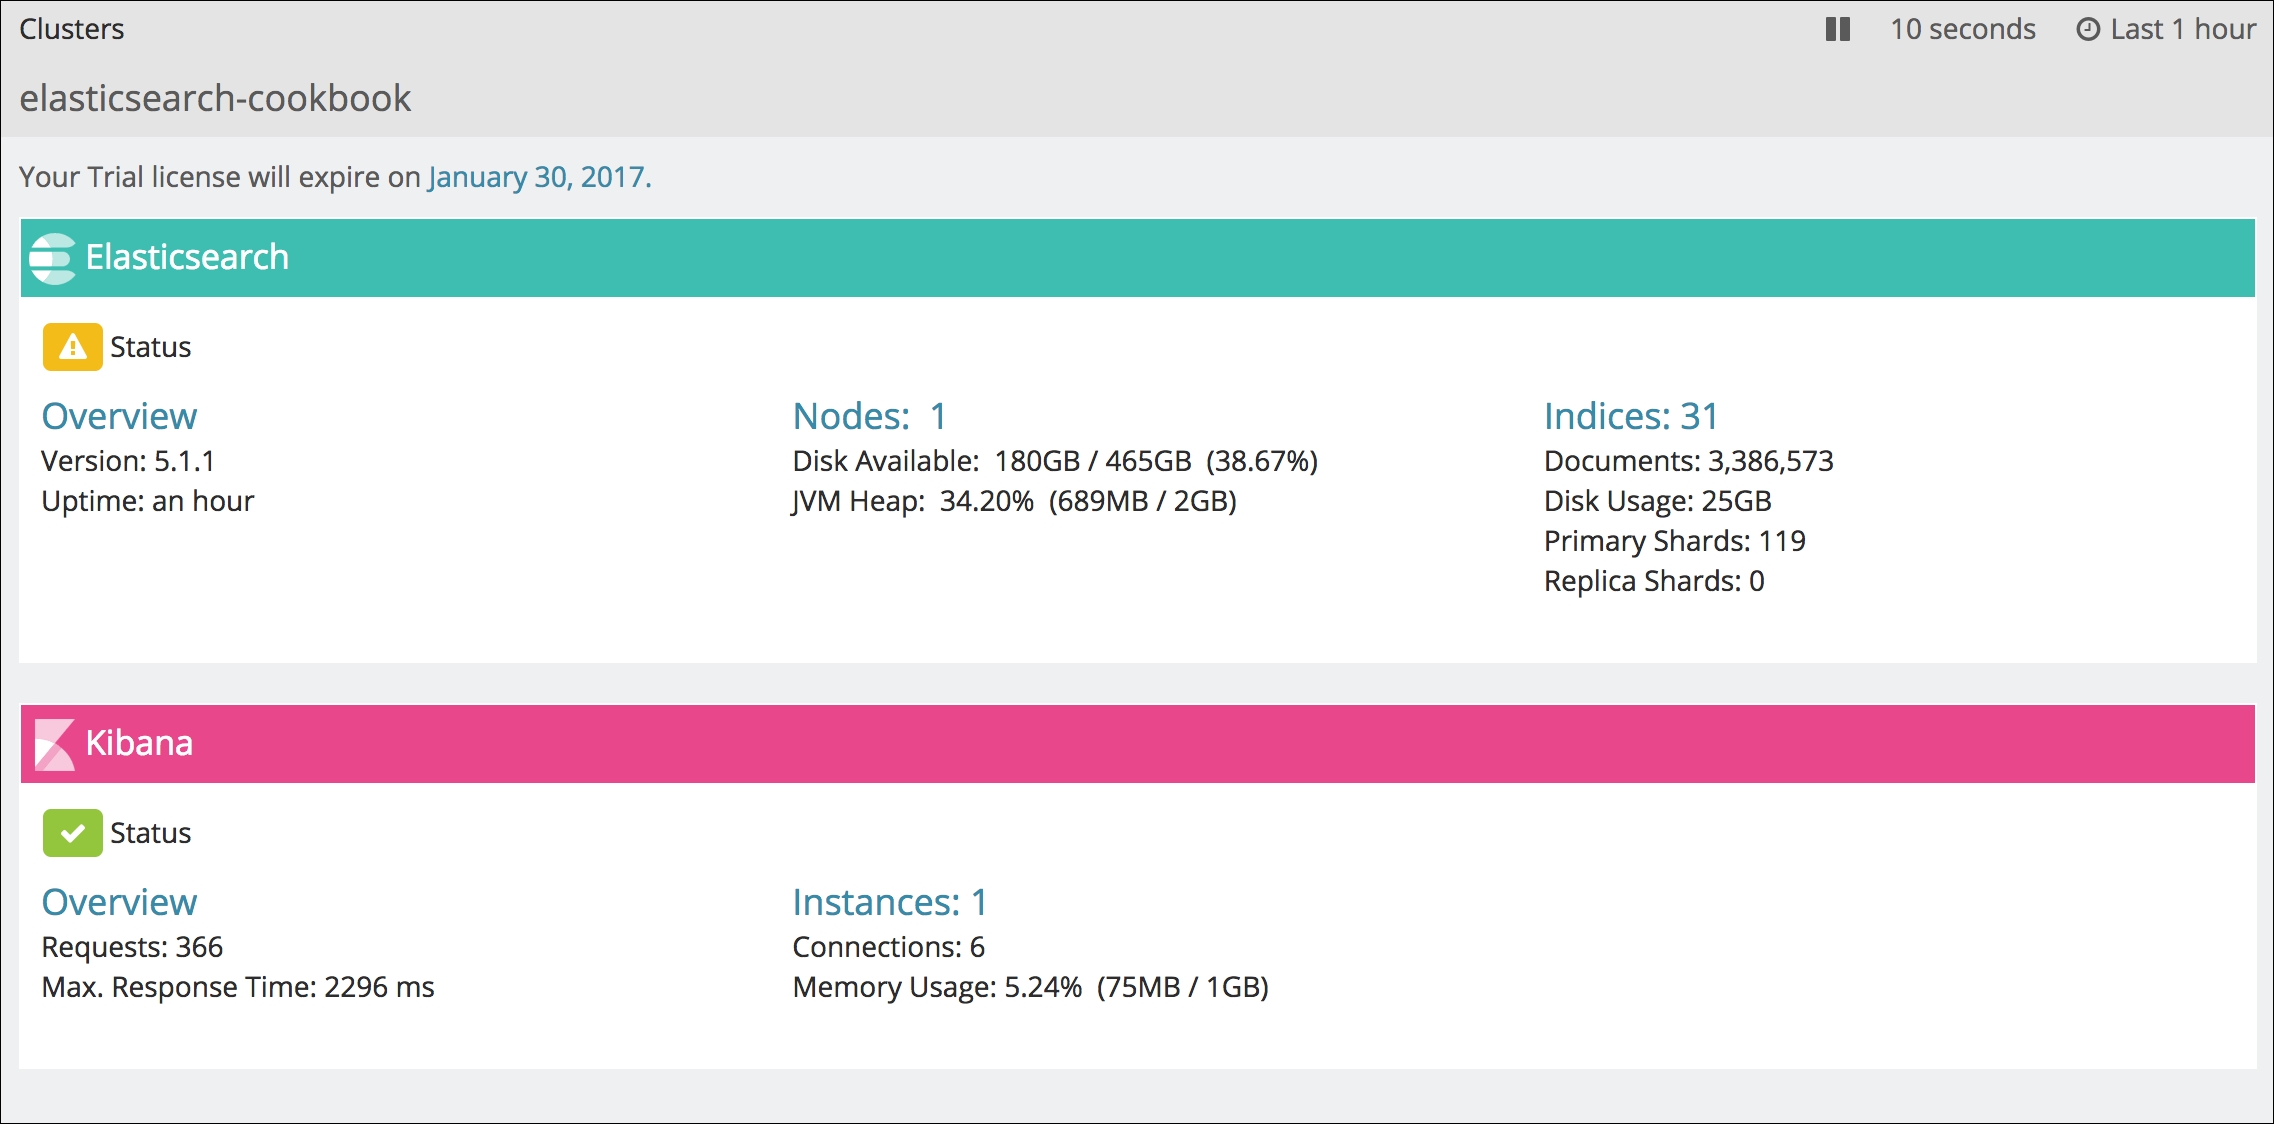Click the Uptime: an hour text
Image resolution: width=2274 pixels, height=1124 pixels.
click(x=148, y=501)
